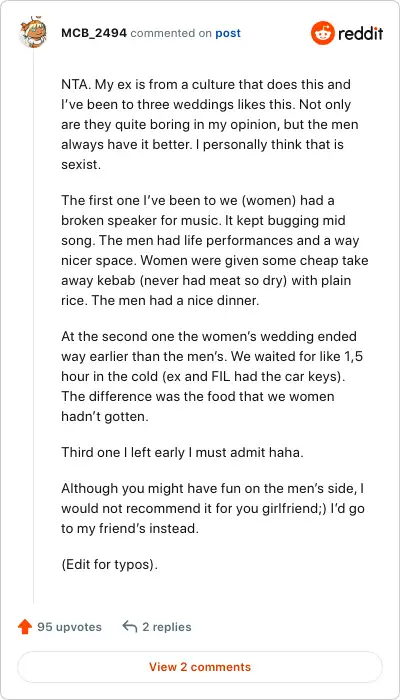Click the orange Reddit Snoo logo
This screenshot has width=400, height=700.
pyautogui.click(x=322, y=33)
